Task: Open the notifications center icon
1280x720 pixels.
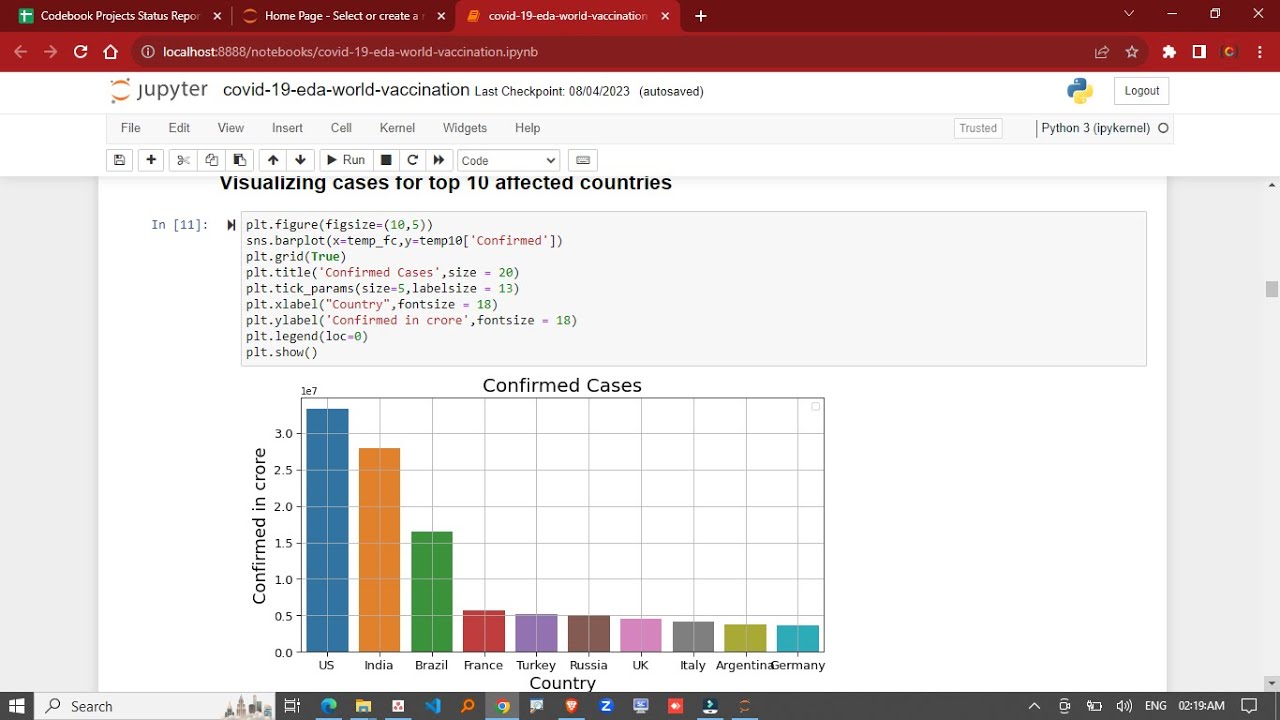Action: [x=1249, y=706]
